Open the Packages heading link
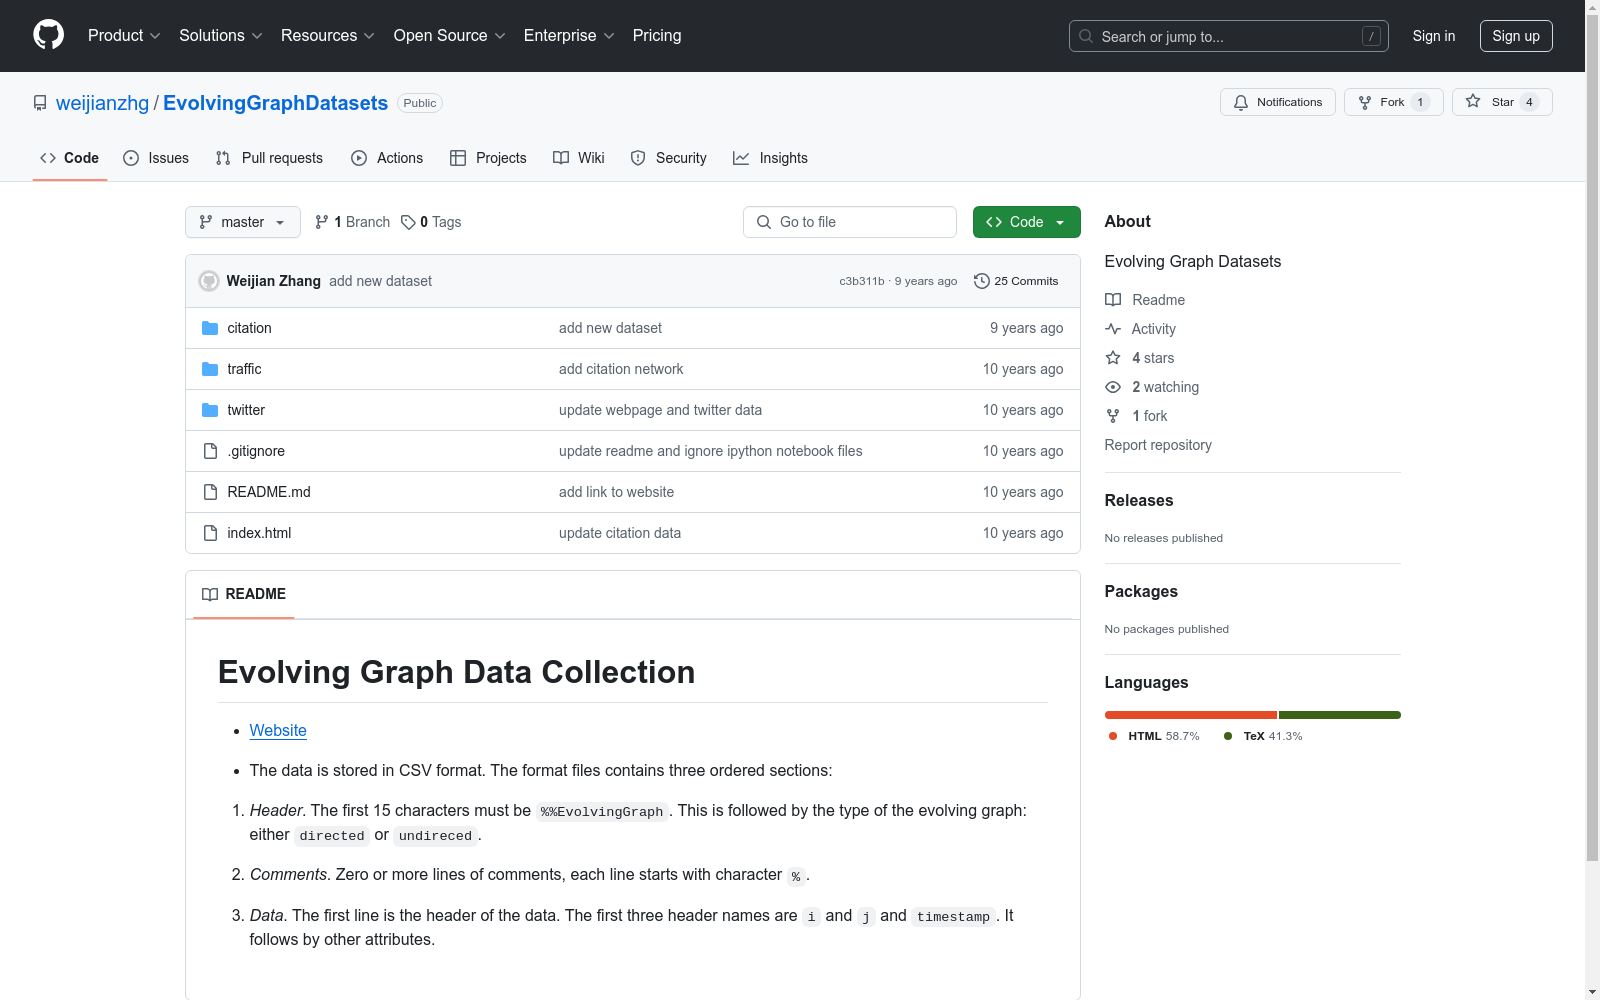This screenshot has width=1600, height=1000. [x=1141, y=592]
